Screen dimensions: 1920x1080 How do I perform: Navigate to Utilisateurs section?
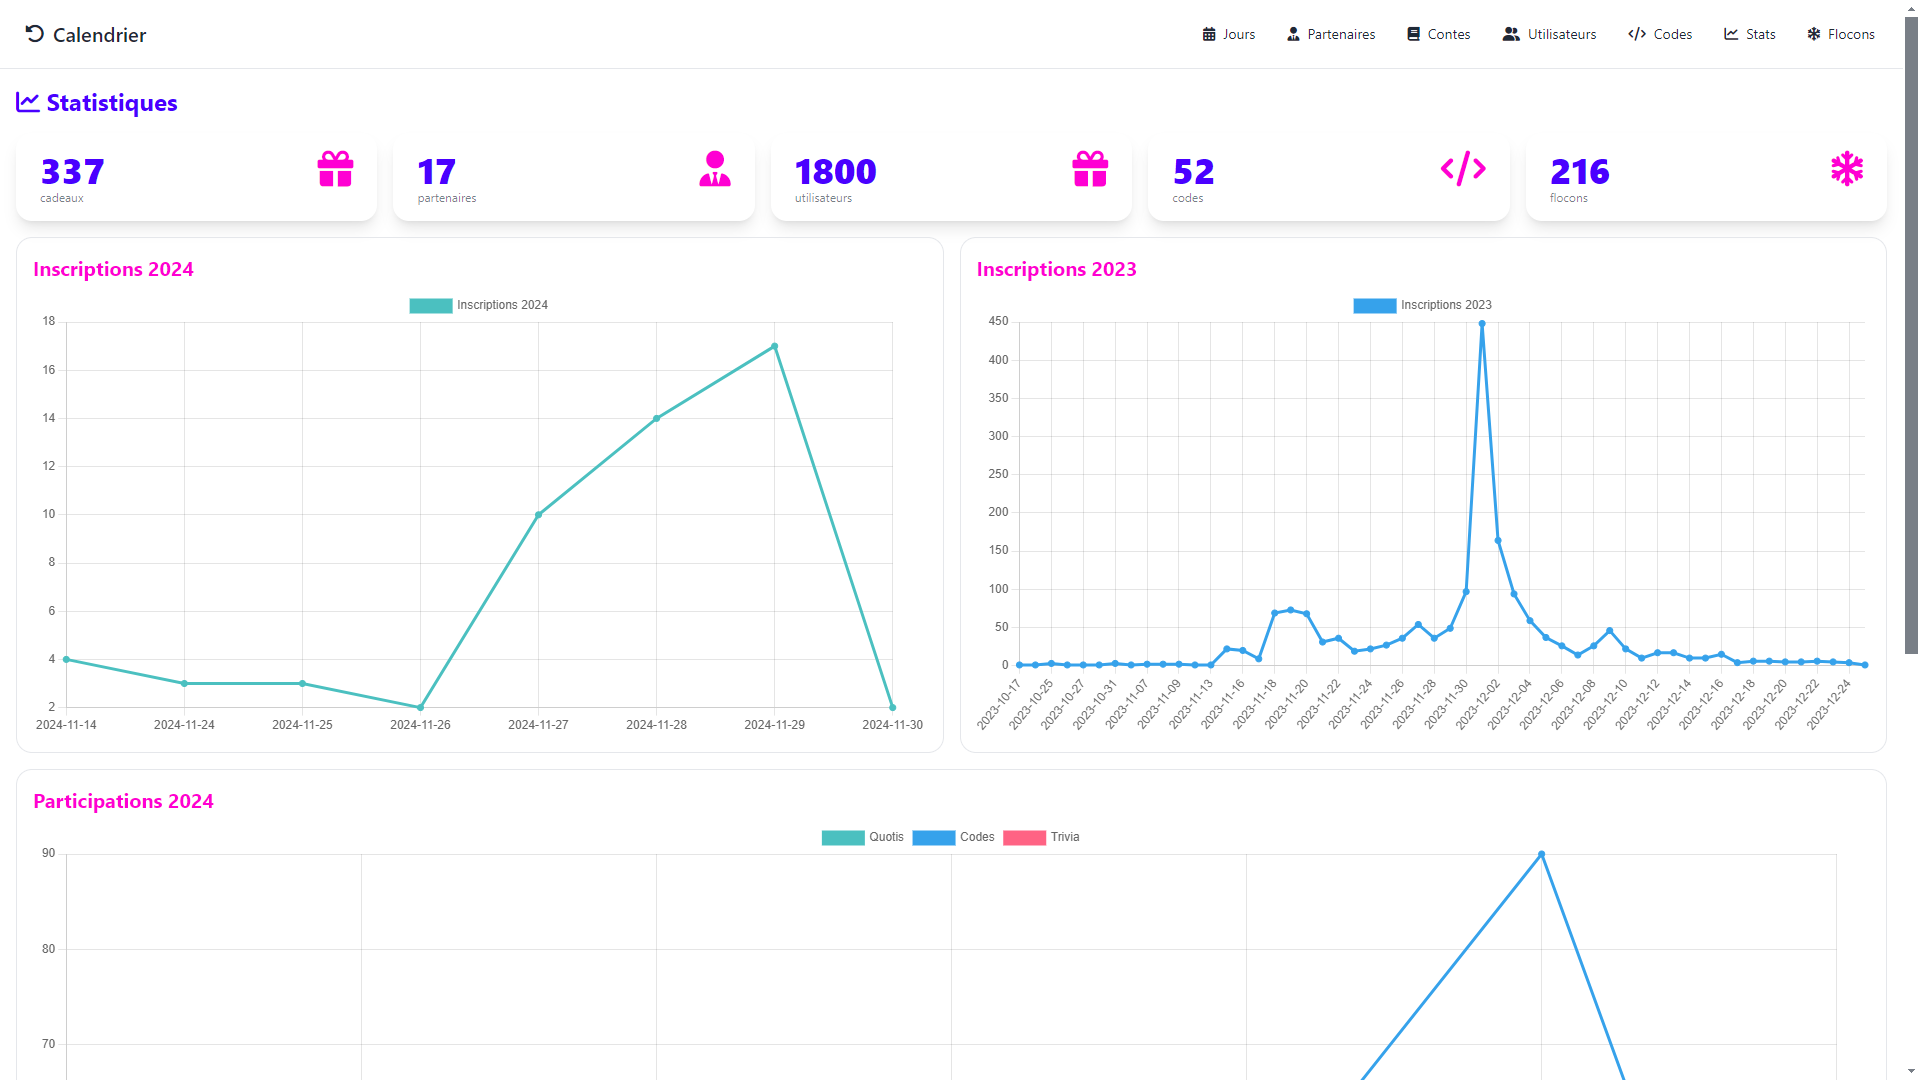(x=1549, y=34)
